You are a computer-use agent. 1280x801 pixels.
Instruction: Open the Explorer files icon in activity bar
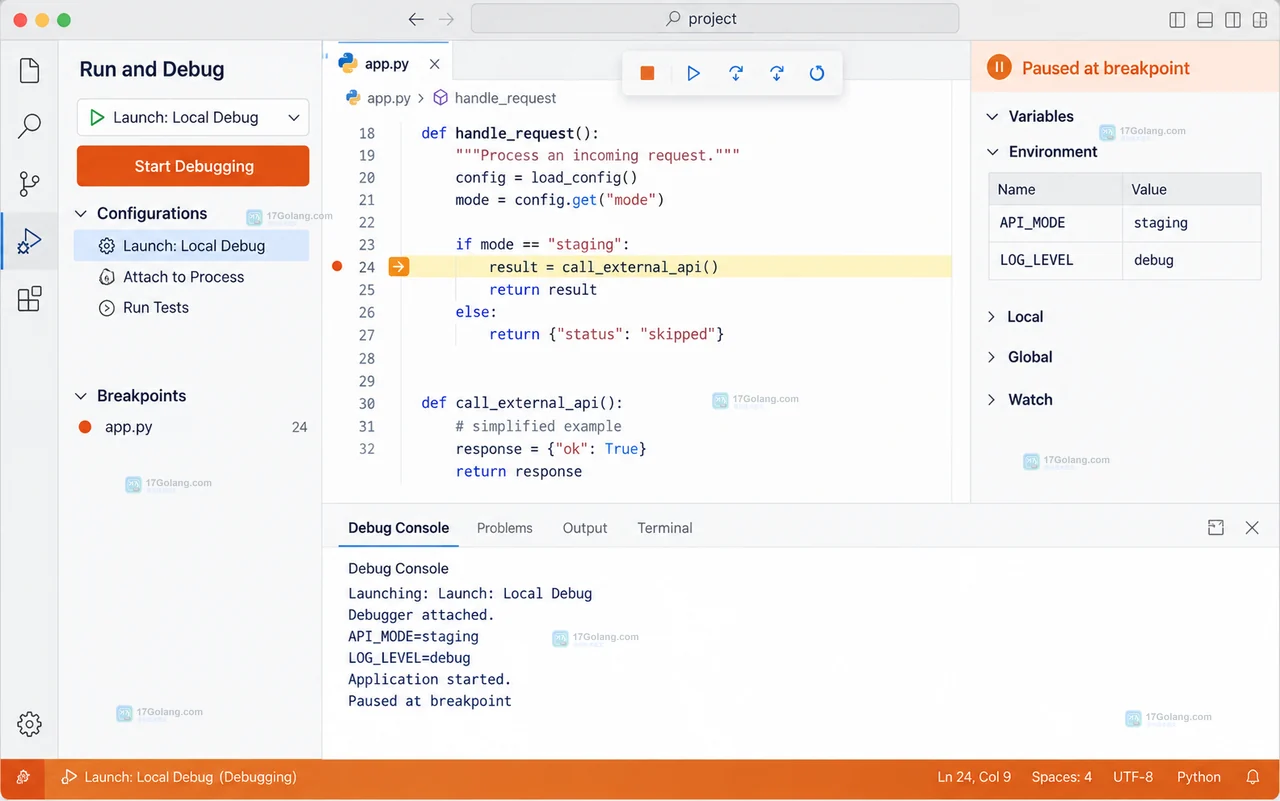[30, 70]
